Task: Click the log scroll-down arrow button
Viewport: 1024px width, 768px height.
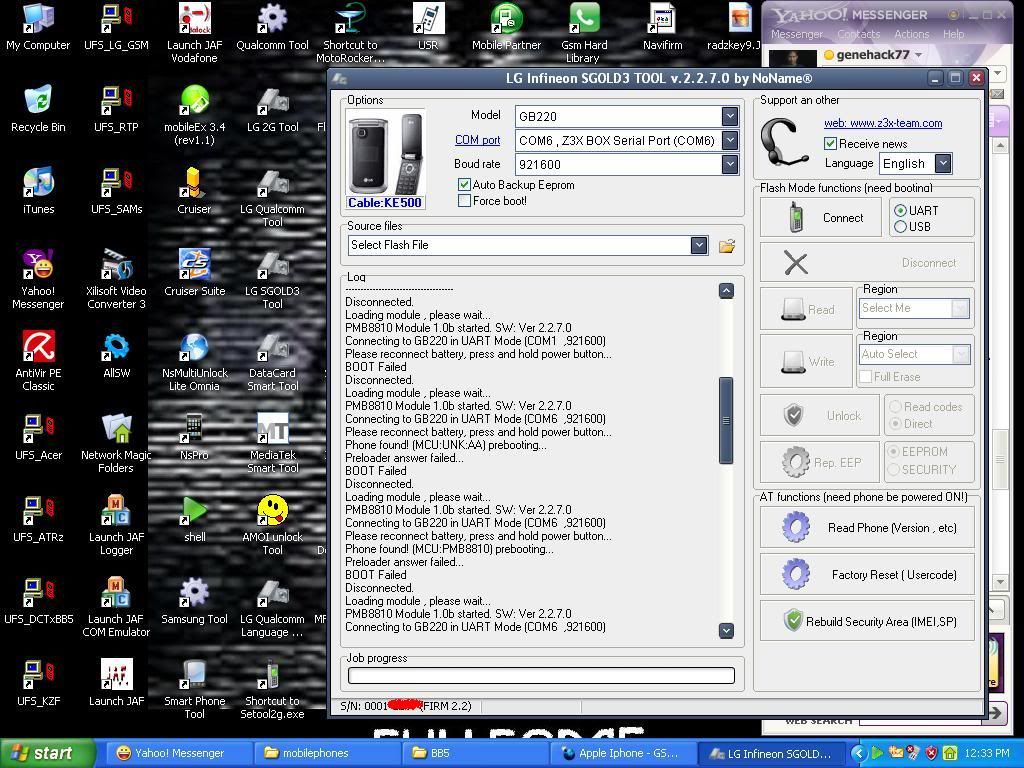Action: click(x=726, y=630)
